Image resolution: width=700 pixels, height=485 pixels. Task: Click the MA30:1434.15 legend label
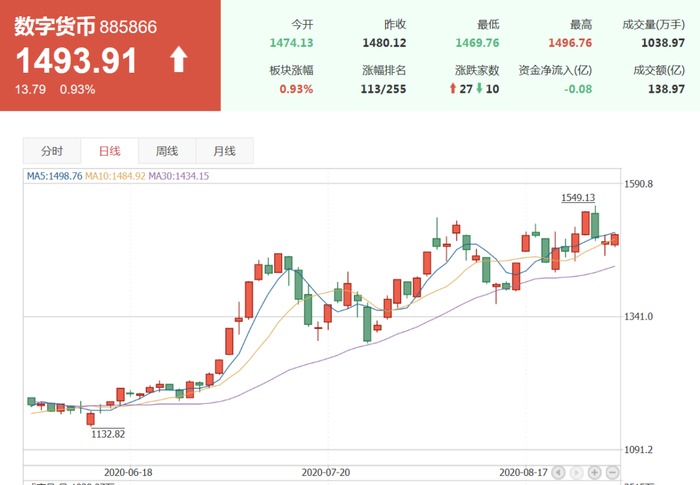coord(179,176)
